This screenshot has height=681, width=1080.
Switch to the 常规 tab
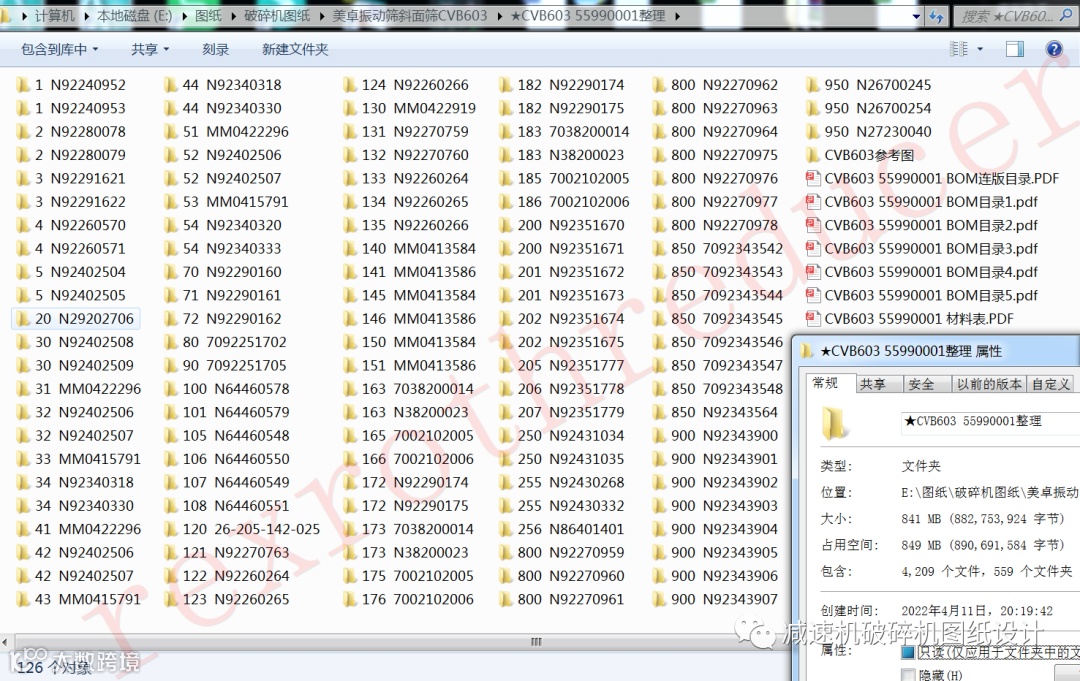[826, 382]
